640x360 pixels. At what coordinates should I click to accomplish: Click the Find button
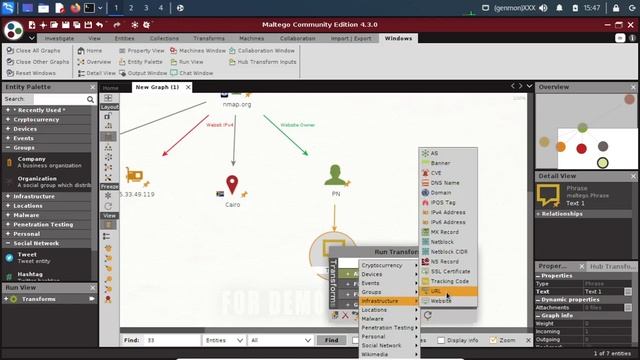coord(331,340)
